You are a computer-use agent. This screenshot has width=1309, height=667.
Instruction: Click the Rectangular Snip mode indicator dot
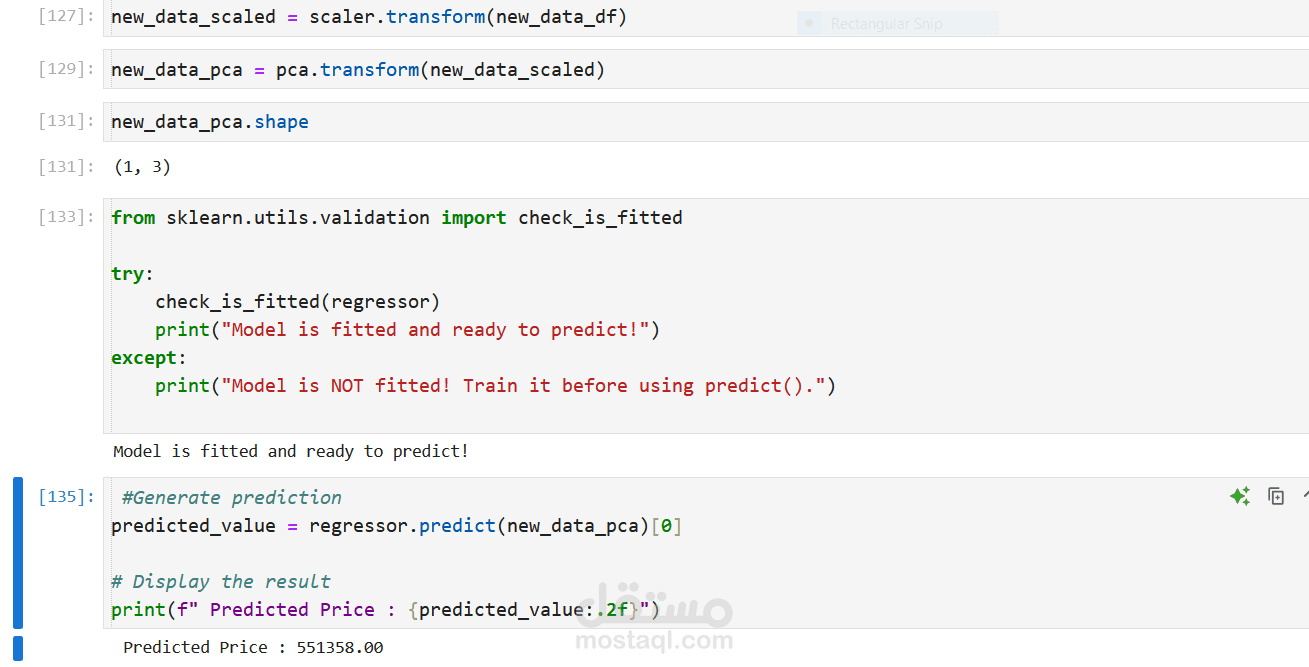point(809,22)
